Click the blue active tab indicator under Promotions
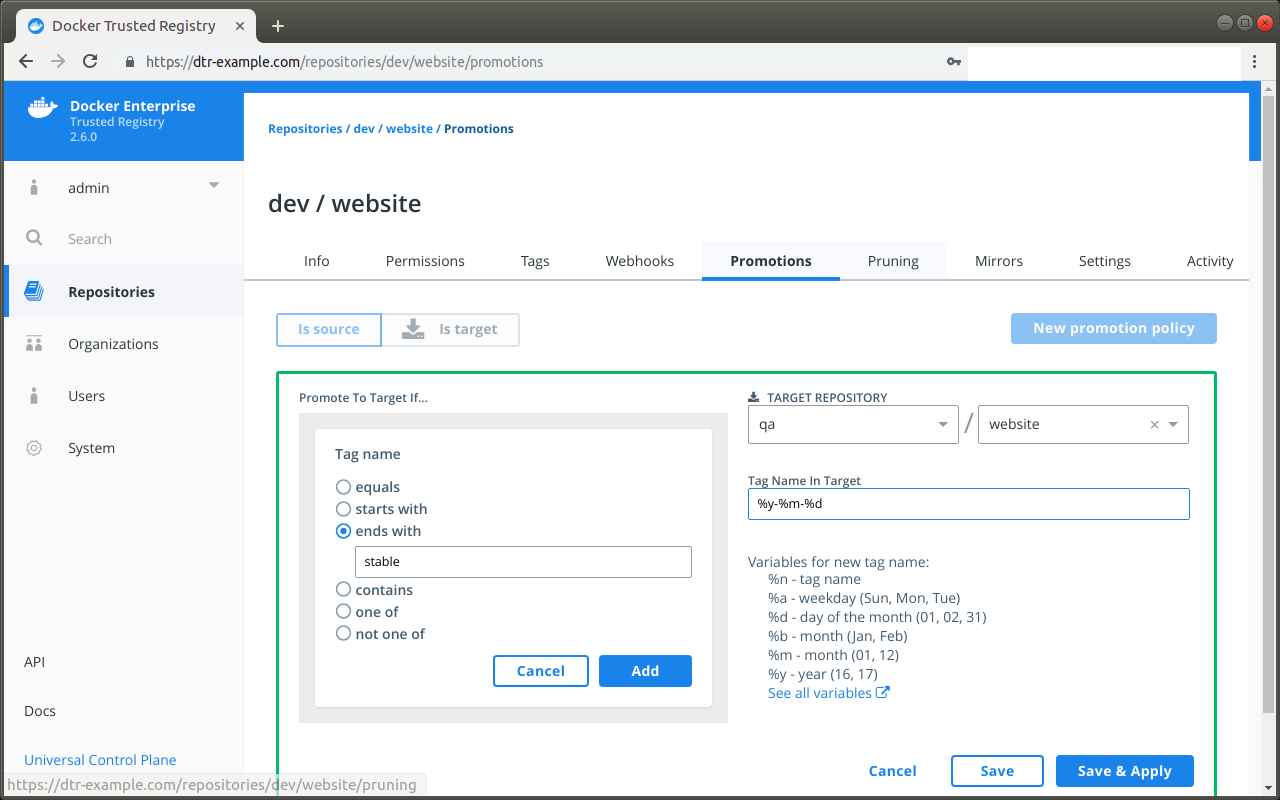The width and height of the screenshot is (1280, 800). pyautogui.click(x=770, y=280)
